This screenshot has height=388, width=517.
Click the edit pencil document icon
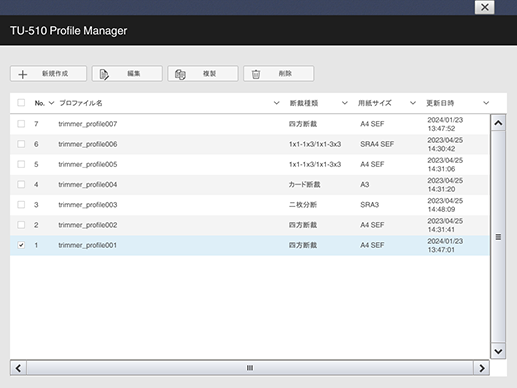pos(104,74)
